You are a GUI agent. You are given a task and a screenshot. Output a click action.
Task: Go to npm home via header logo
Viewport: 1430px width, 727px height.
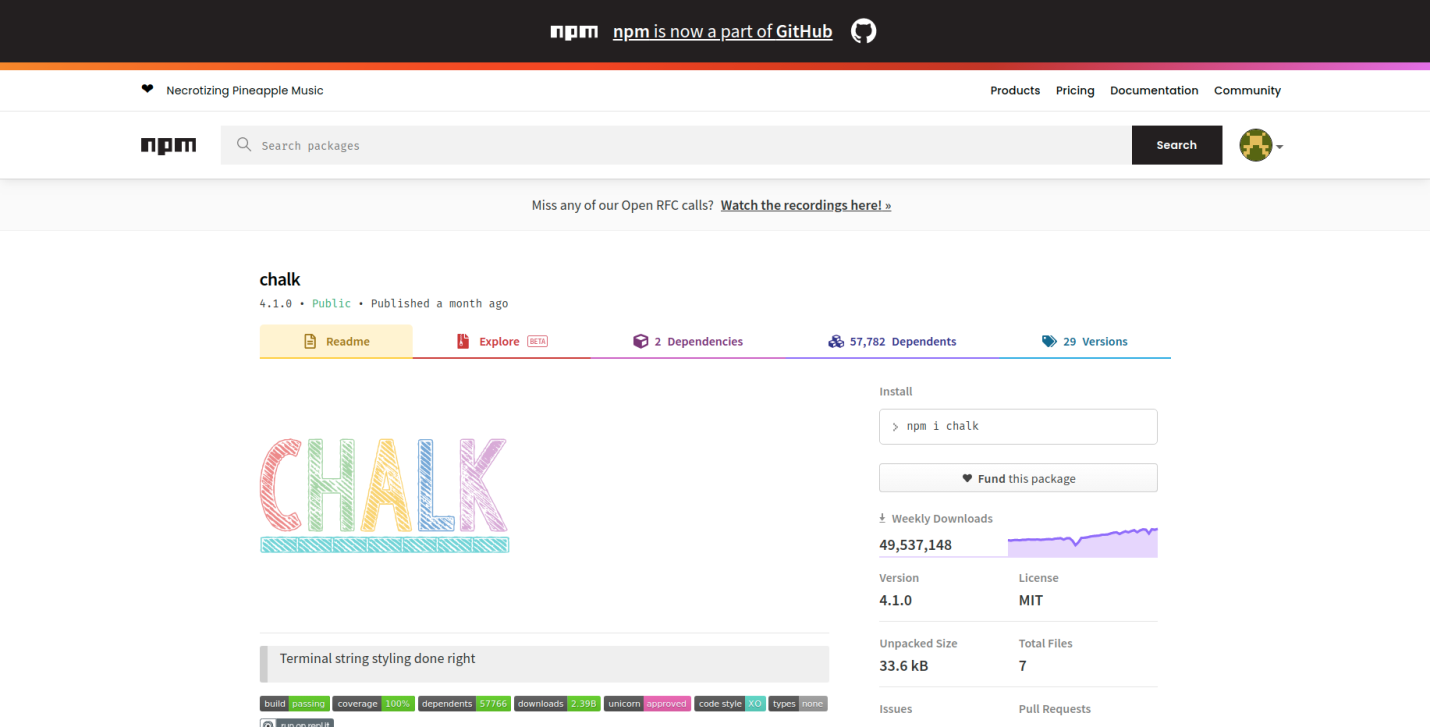coord(168,145)
